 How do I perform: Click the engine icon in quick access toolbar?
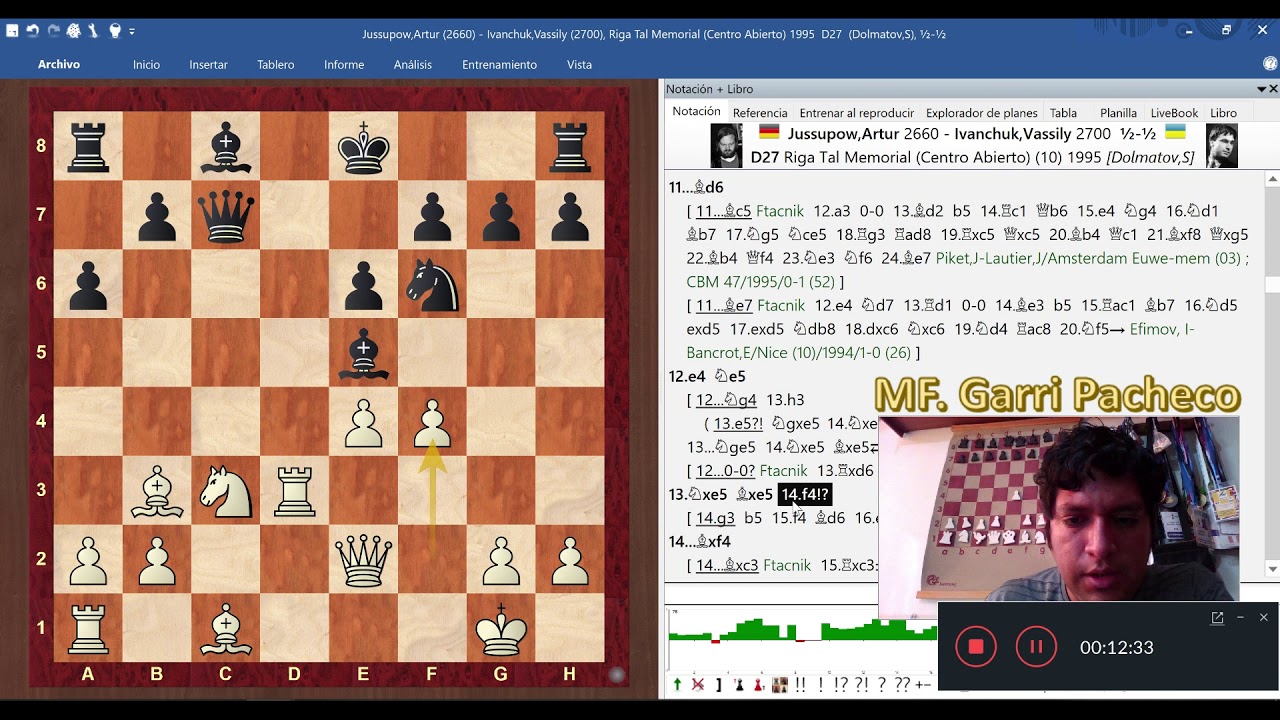[x=74, y=31]
